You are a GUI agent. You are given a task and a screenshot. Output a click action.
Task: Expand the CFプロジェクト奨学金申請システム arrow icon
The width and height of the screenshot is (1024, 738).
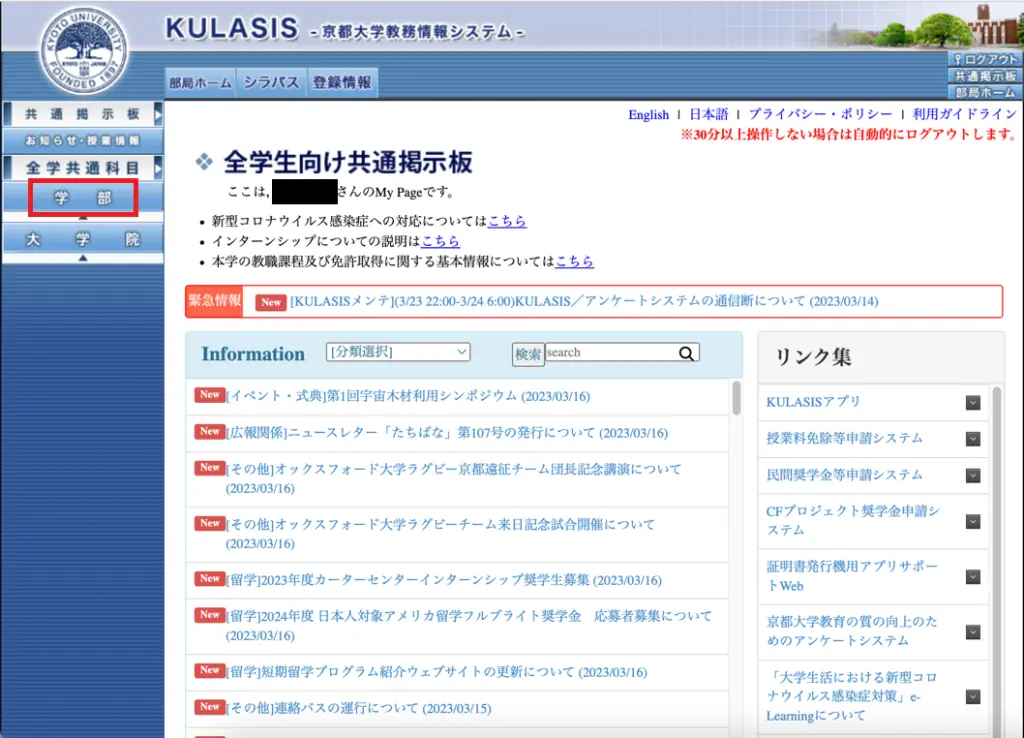[973, 521]
